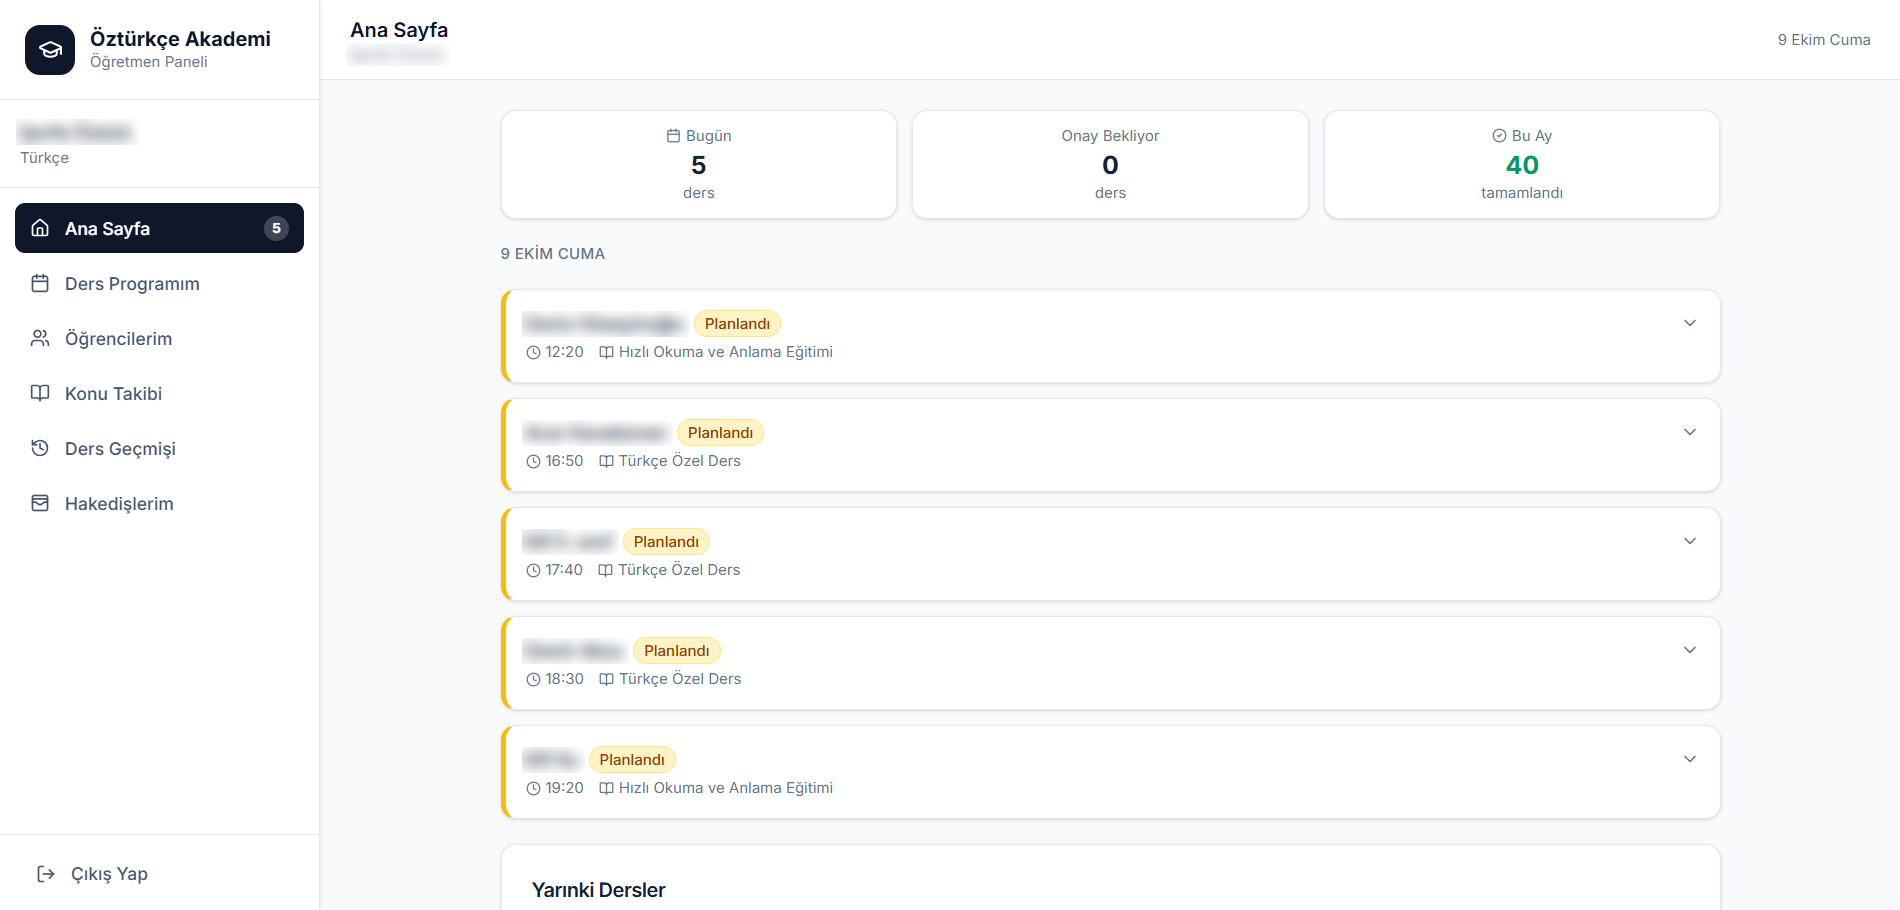The width and height of the screenshot is (1900, 910).
Task: Click the clock icon next to 17:40
Action: coord(533,570)
